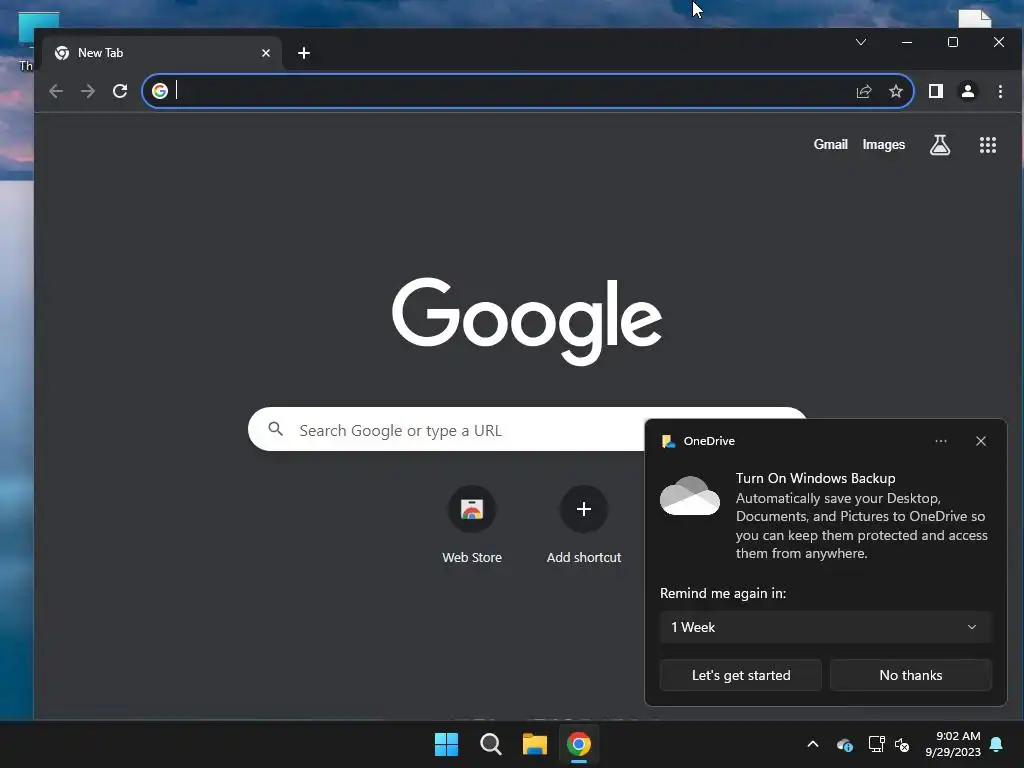Open the Chrome side panel
This screenshot has width=1024, height=768.
pos(936,91)
